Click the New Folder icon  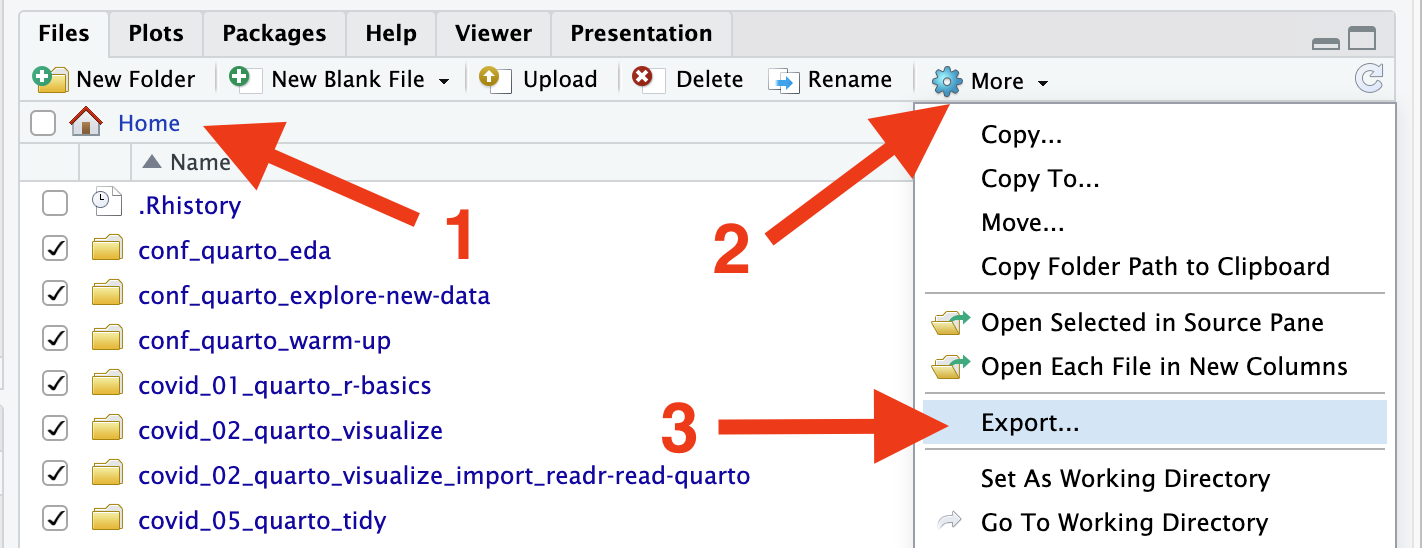click(50, 79)
